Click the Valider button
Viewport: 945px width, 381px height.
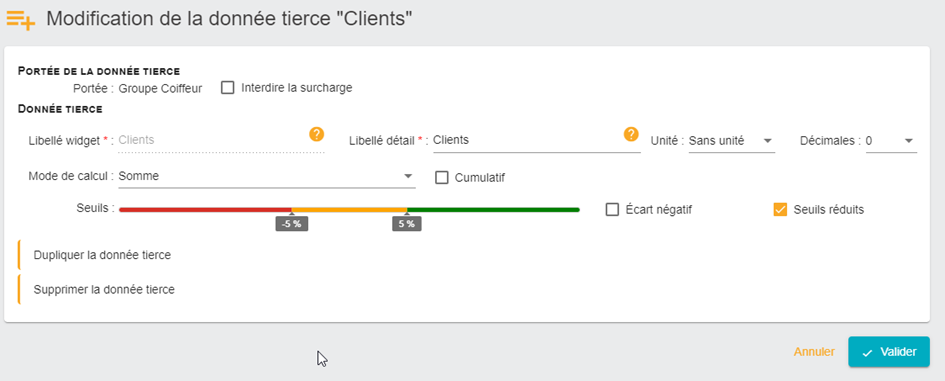tap(889, 352)
